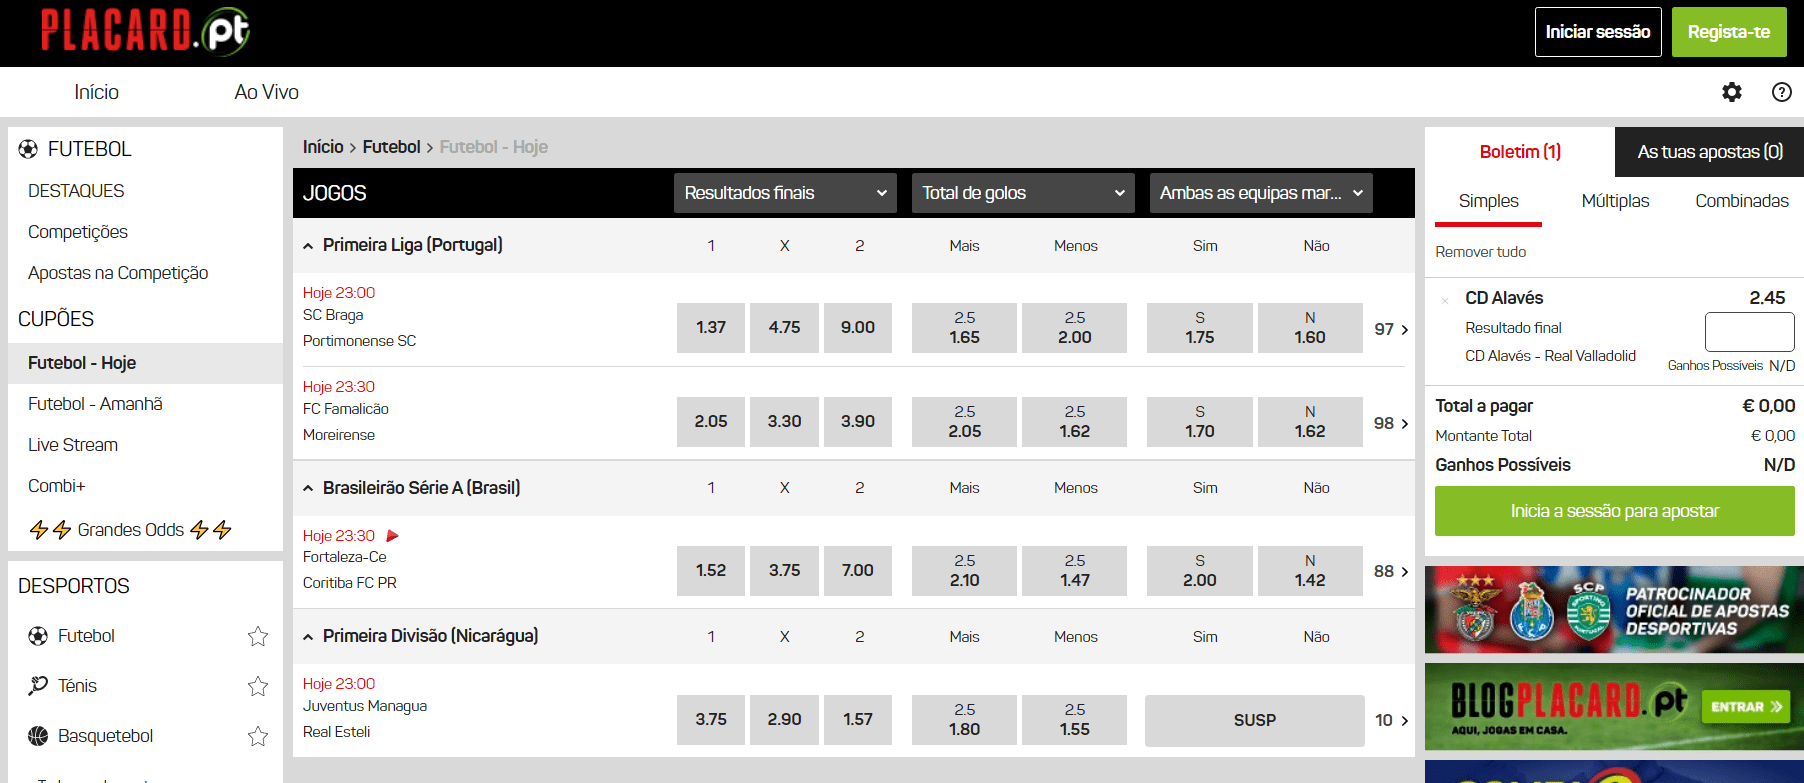The image size is (1804, 783).
Task: Click the stake input field for CD Alavés
Action: click(x=1750, y=332)
